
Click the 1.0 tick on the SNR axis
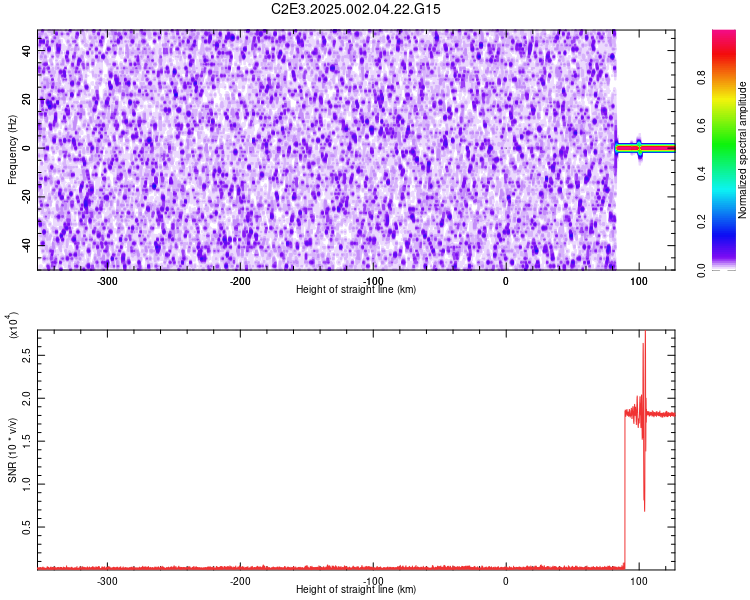[26, 484]
